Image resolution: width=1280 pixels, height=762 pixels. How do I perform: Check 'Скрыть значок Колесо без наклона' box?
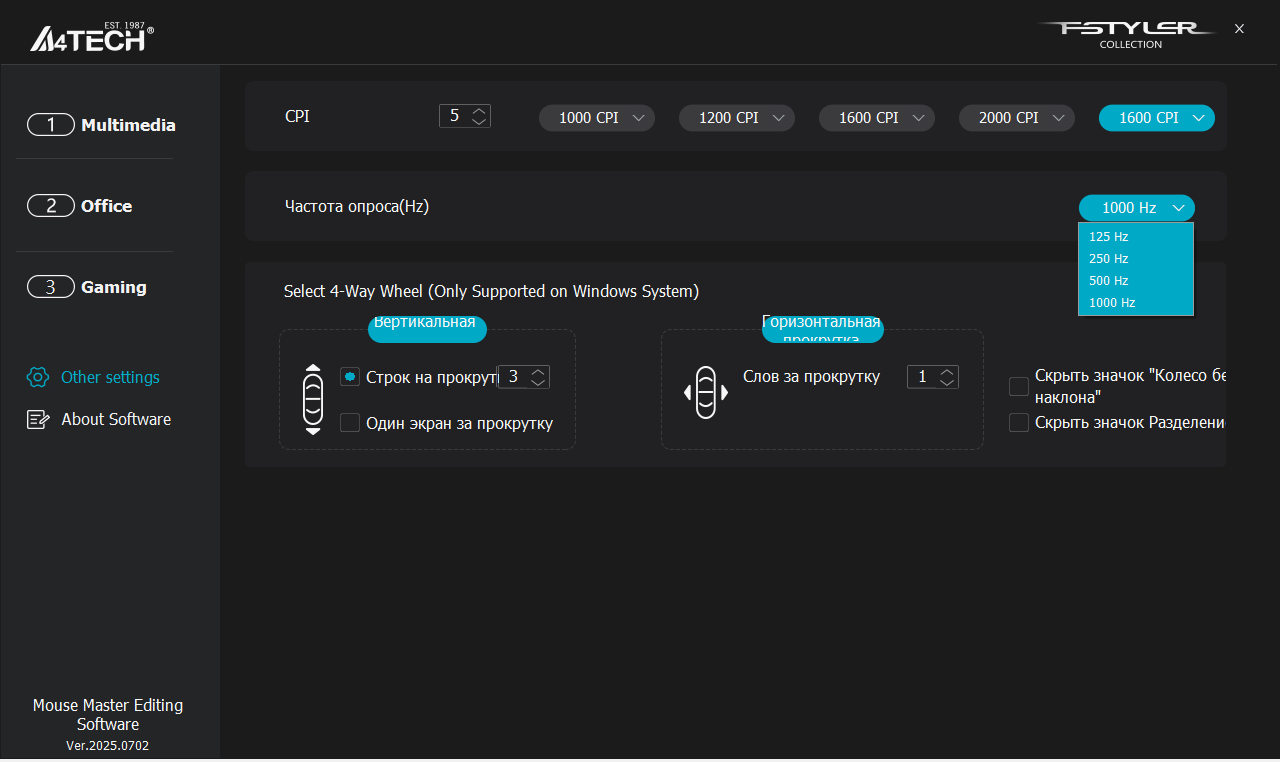(1019, 387)
